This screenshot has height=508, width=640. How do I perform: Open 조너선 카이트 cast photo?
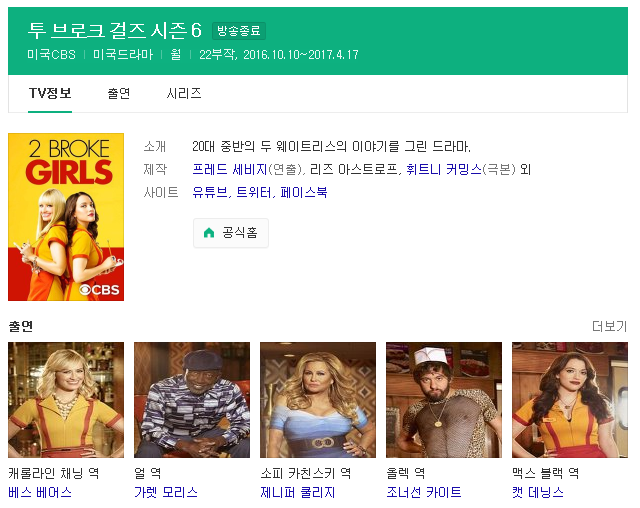pyautogui.click(x=444, y=400)
